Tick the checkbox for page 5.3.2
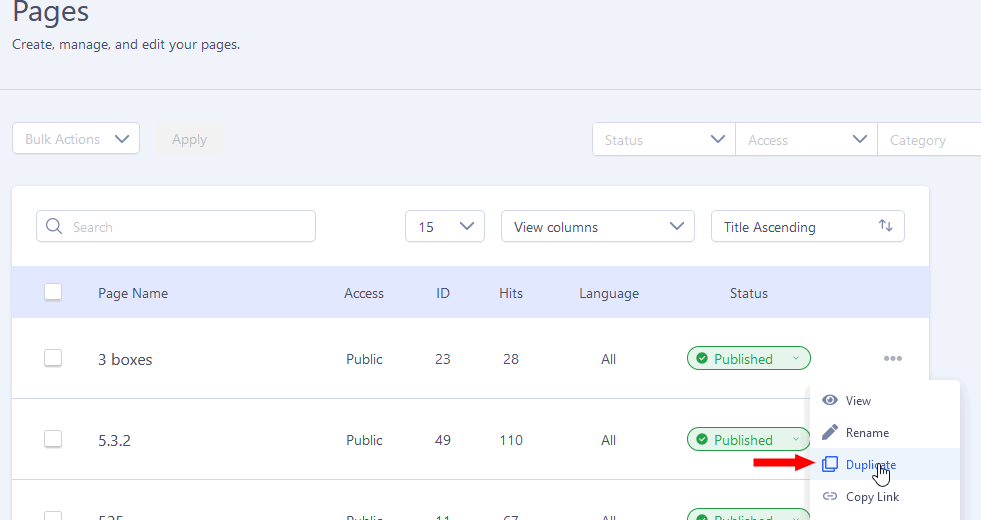Image resolution: width=981 pixels, height=520 pixels. (x=53, y=439)
